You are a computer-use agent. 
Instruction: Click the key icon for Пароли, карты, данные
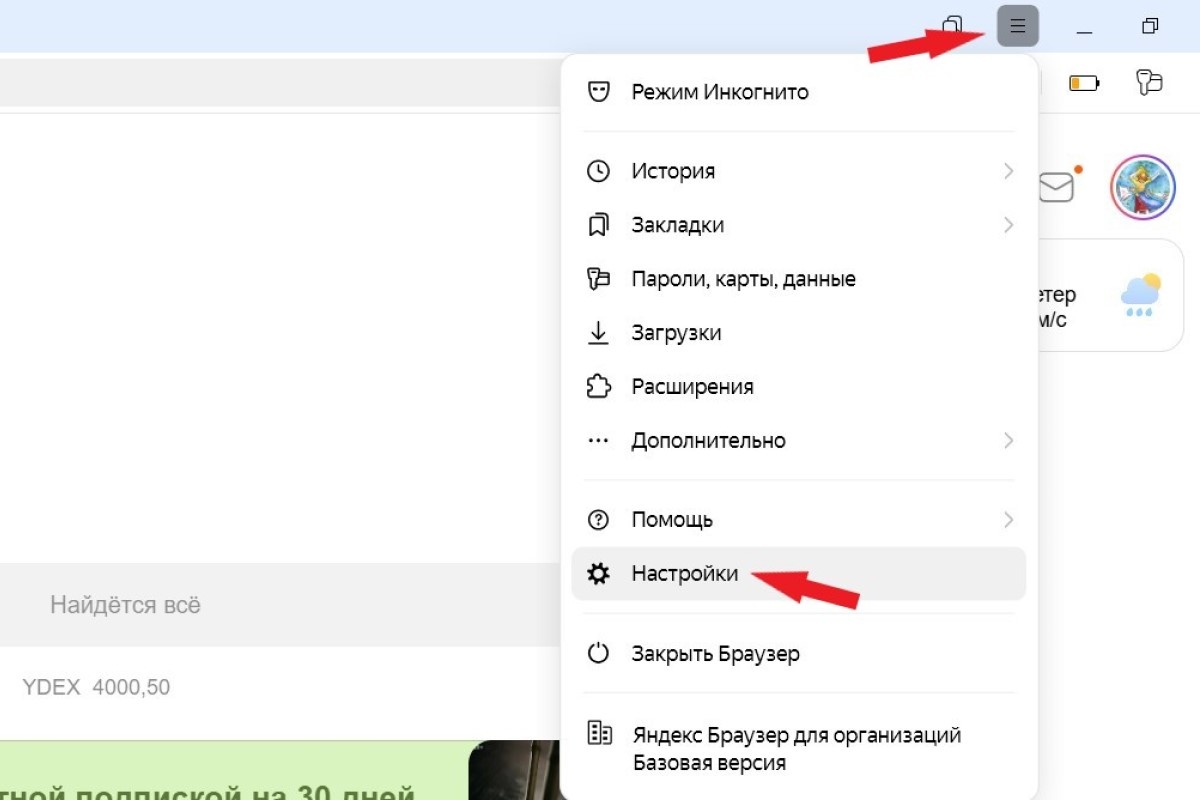598,279
